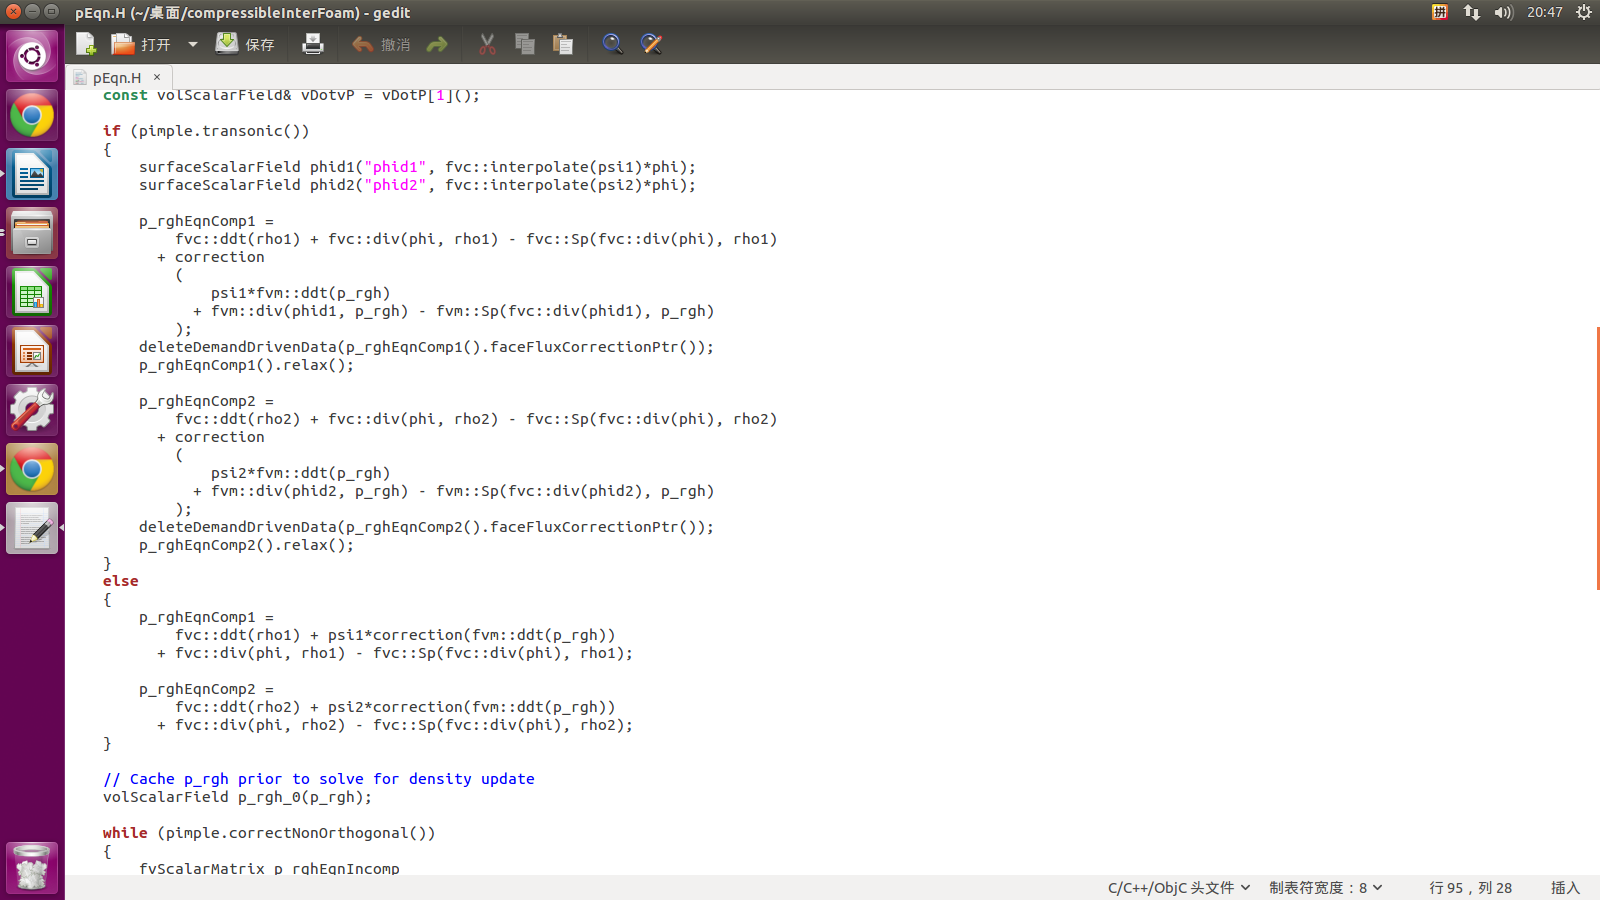Redo the last undone action

437,44
